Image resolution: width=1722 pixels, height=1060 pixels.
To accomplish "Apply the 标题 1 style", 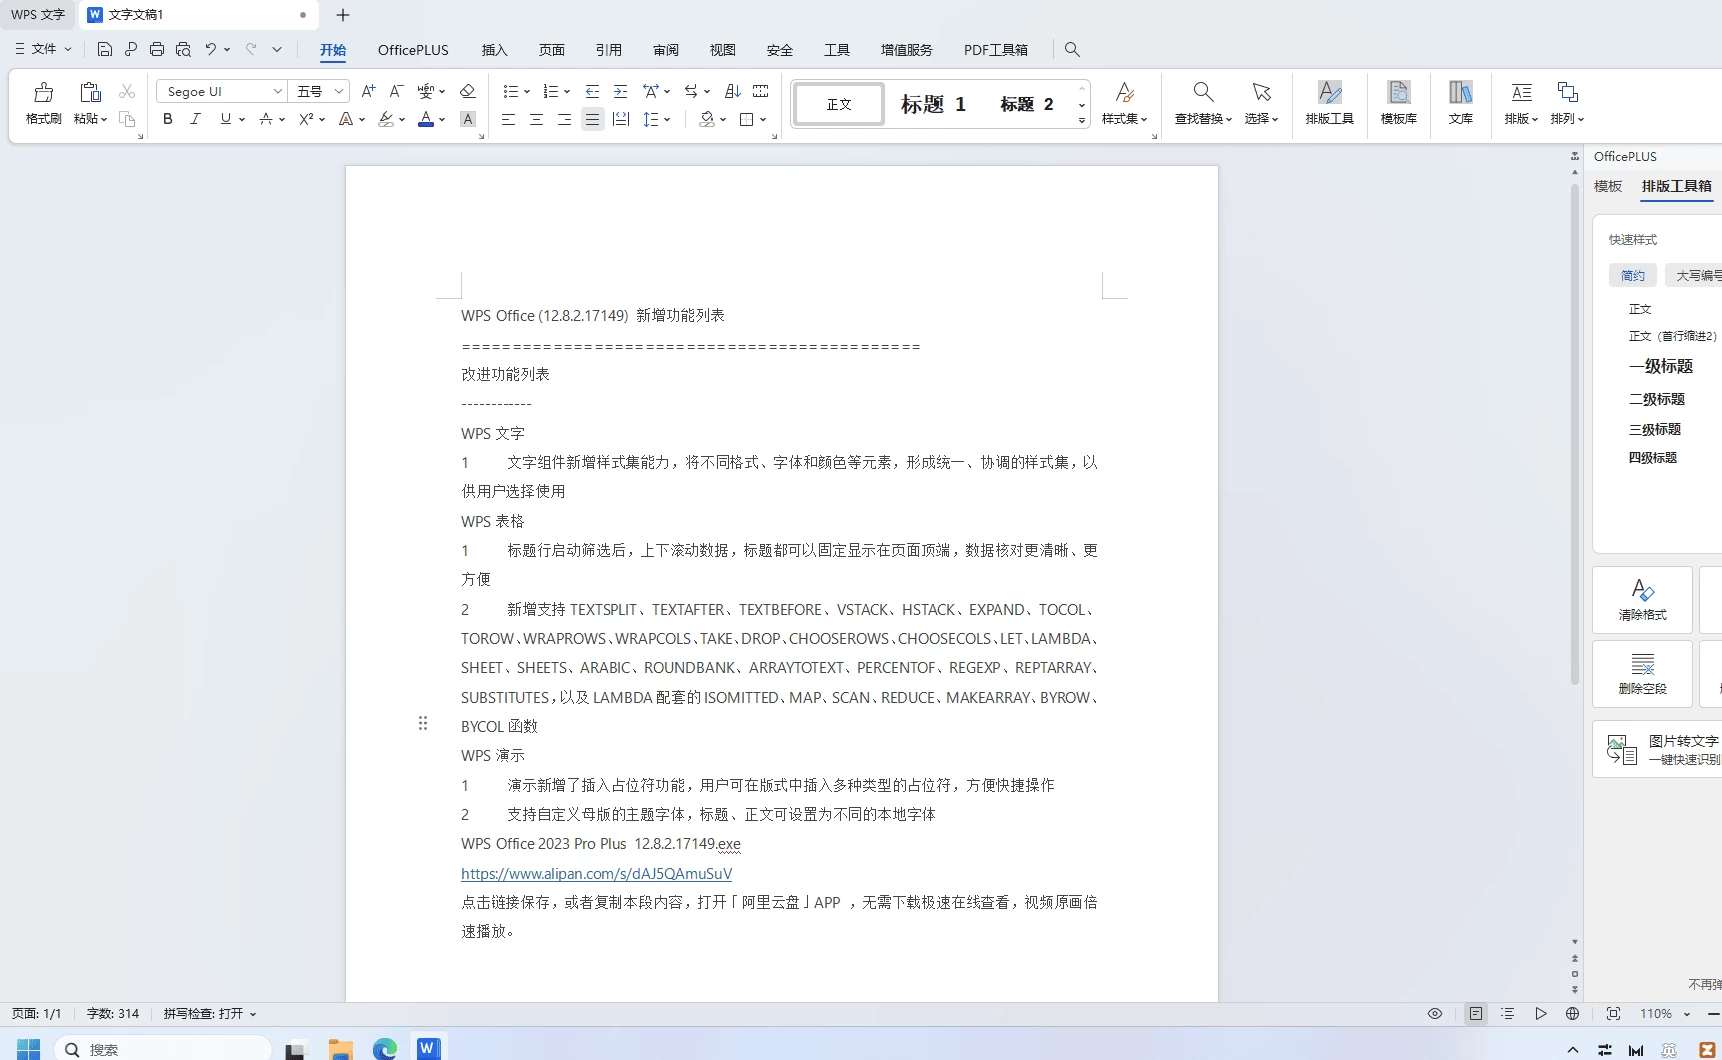I will point(932,104).
